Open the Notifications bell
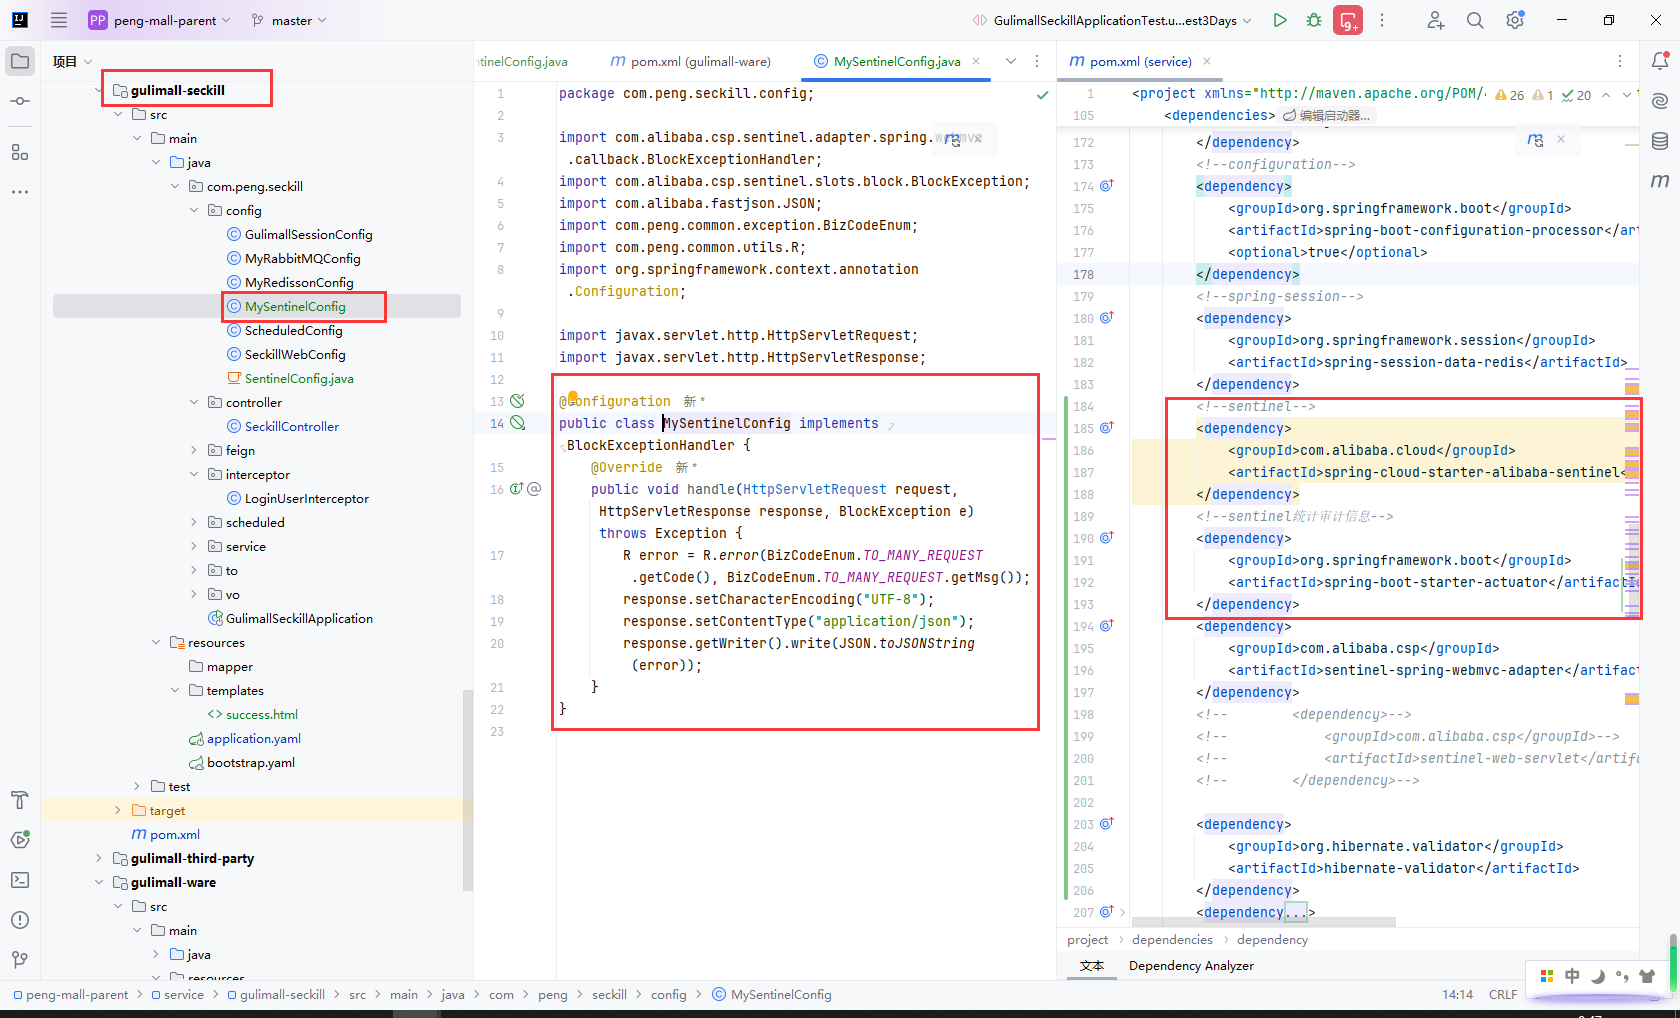Screen dimensions: 1680x1018 [1660, 61]
